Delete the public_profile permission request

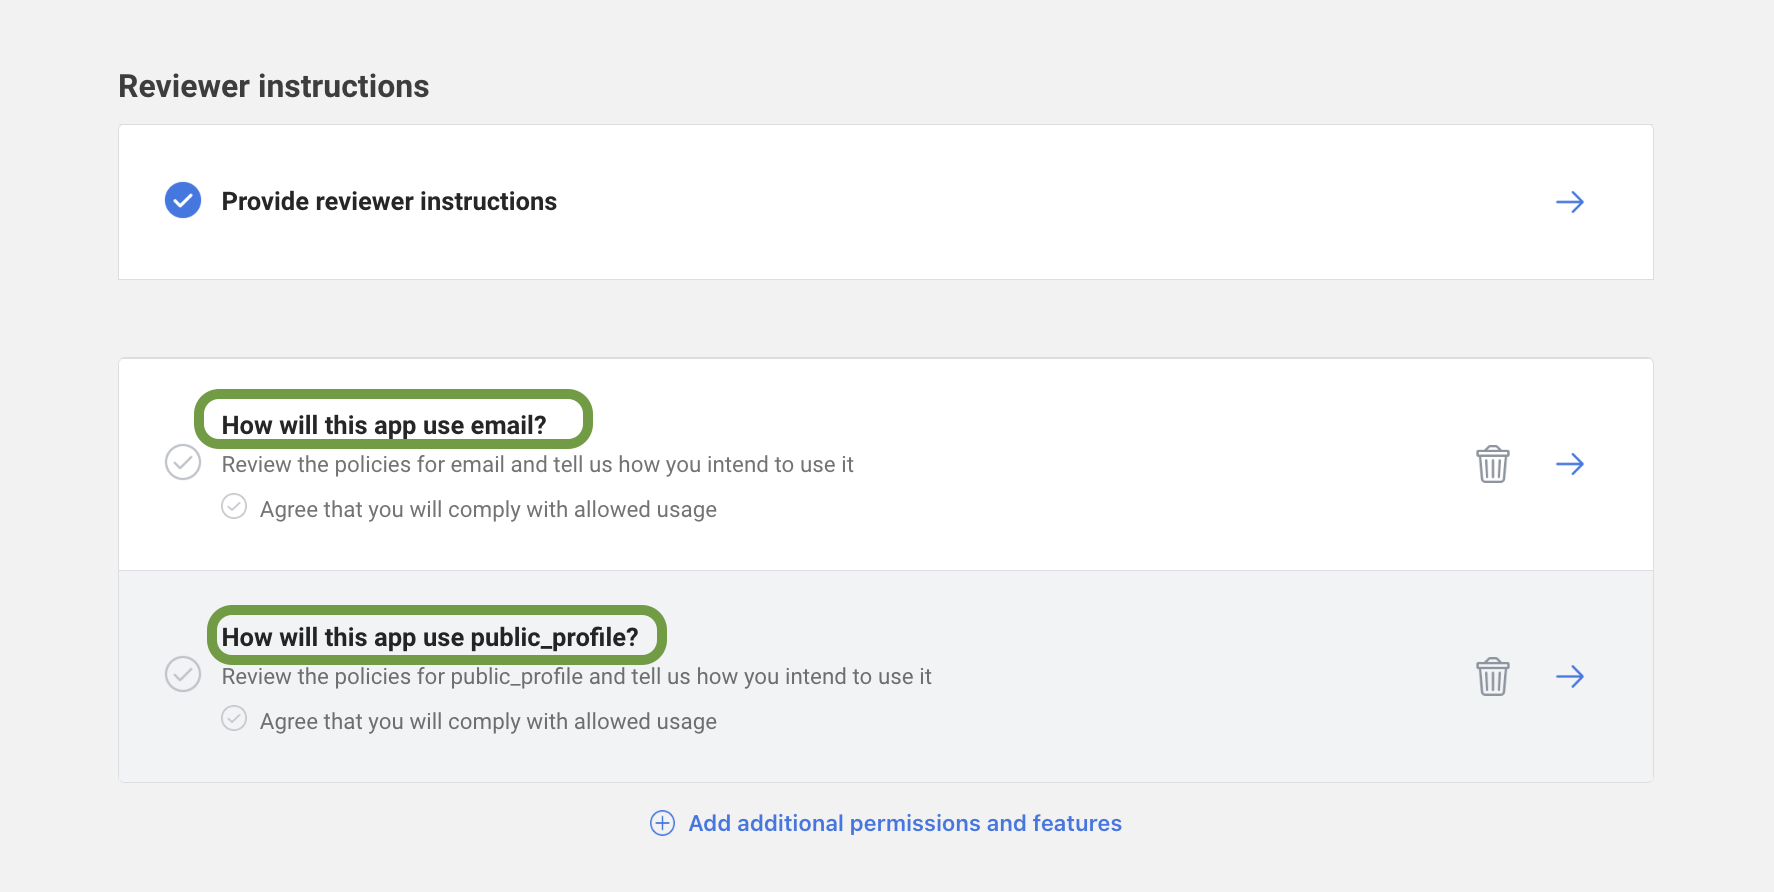point(1493,676)
